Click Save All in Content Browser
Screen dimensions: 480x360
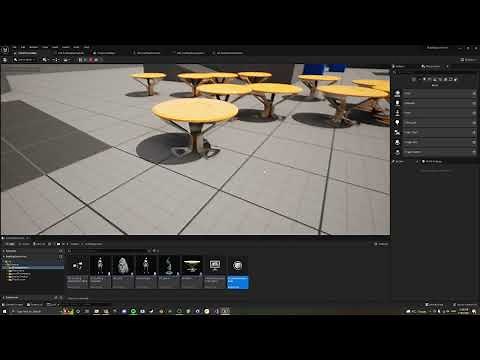(39, 244)
